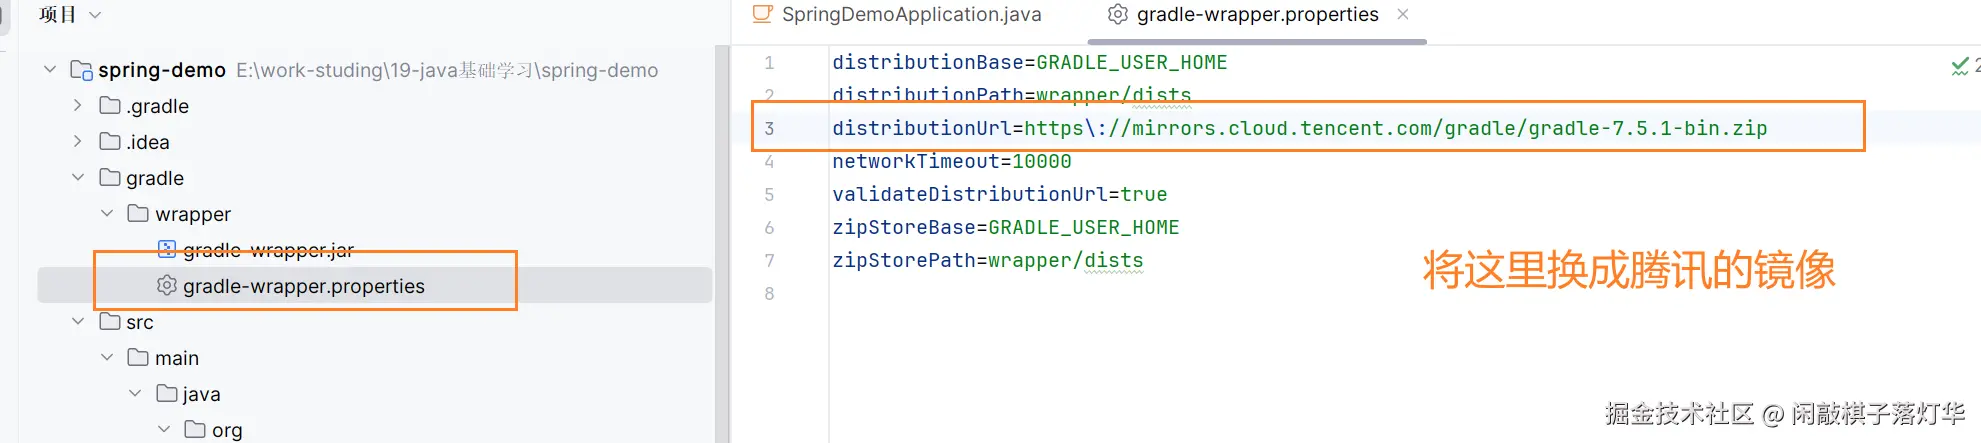Click the project path E:\work-studing text
The height and width of the screenshot is (443, 1981).
pyautogui.click(x=447, y=70)
